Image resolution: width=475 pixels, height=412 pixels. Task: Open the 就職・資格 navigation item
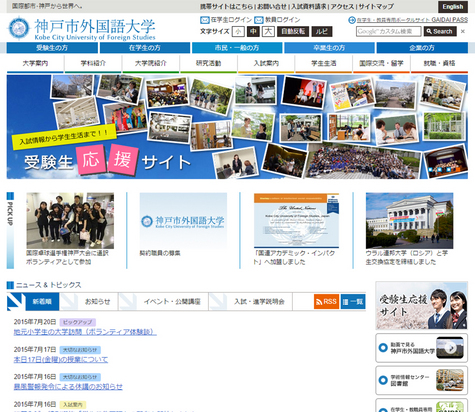coord(439,63)
